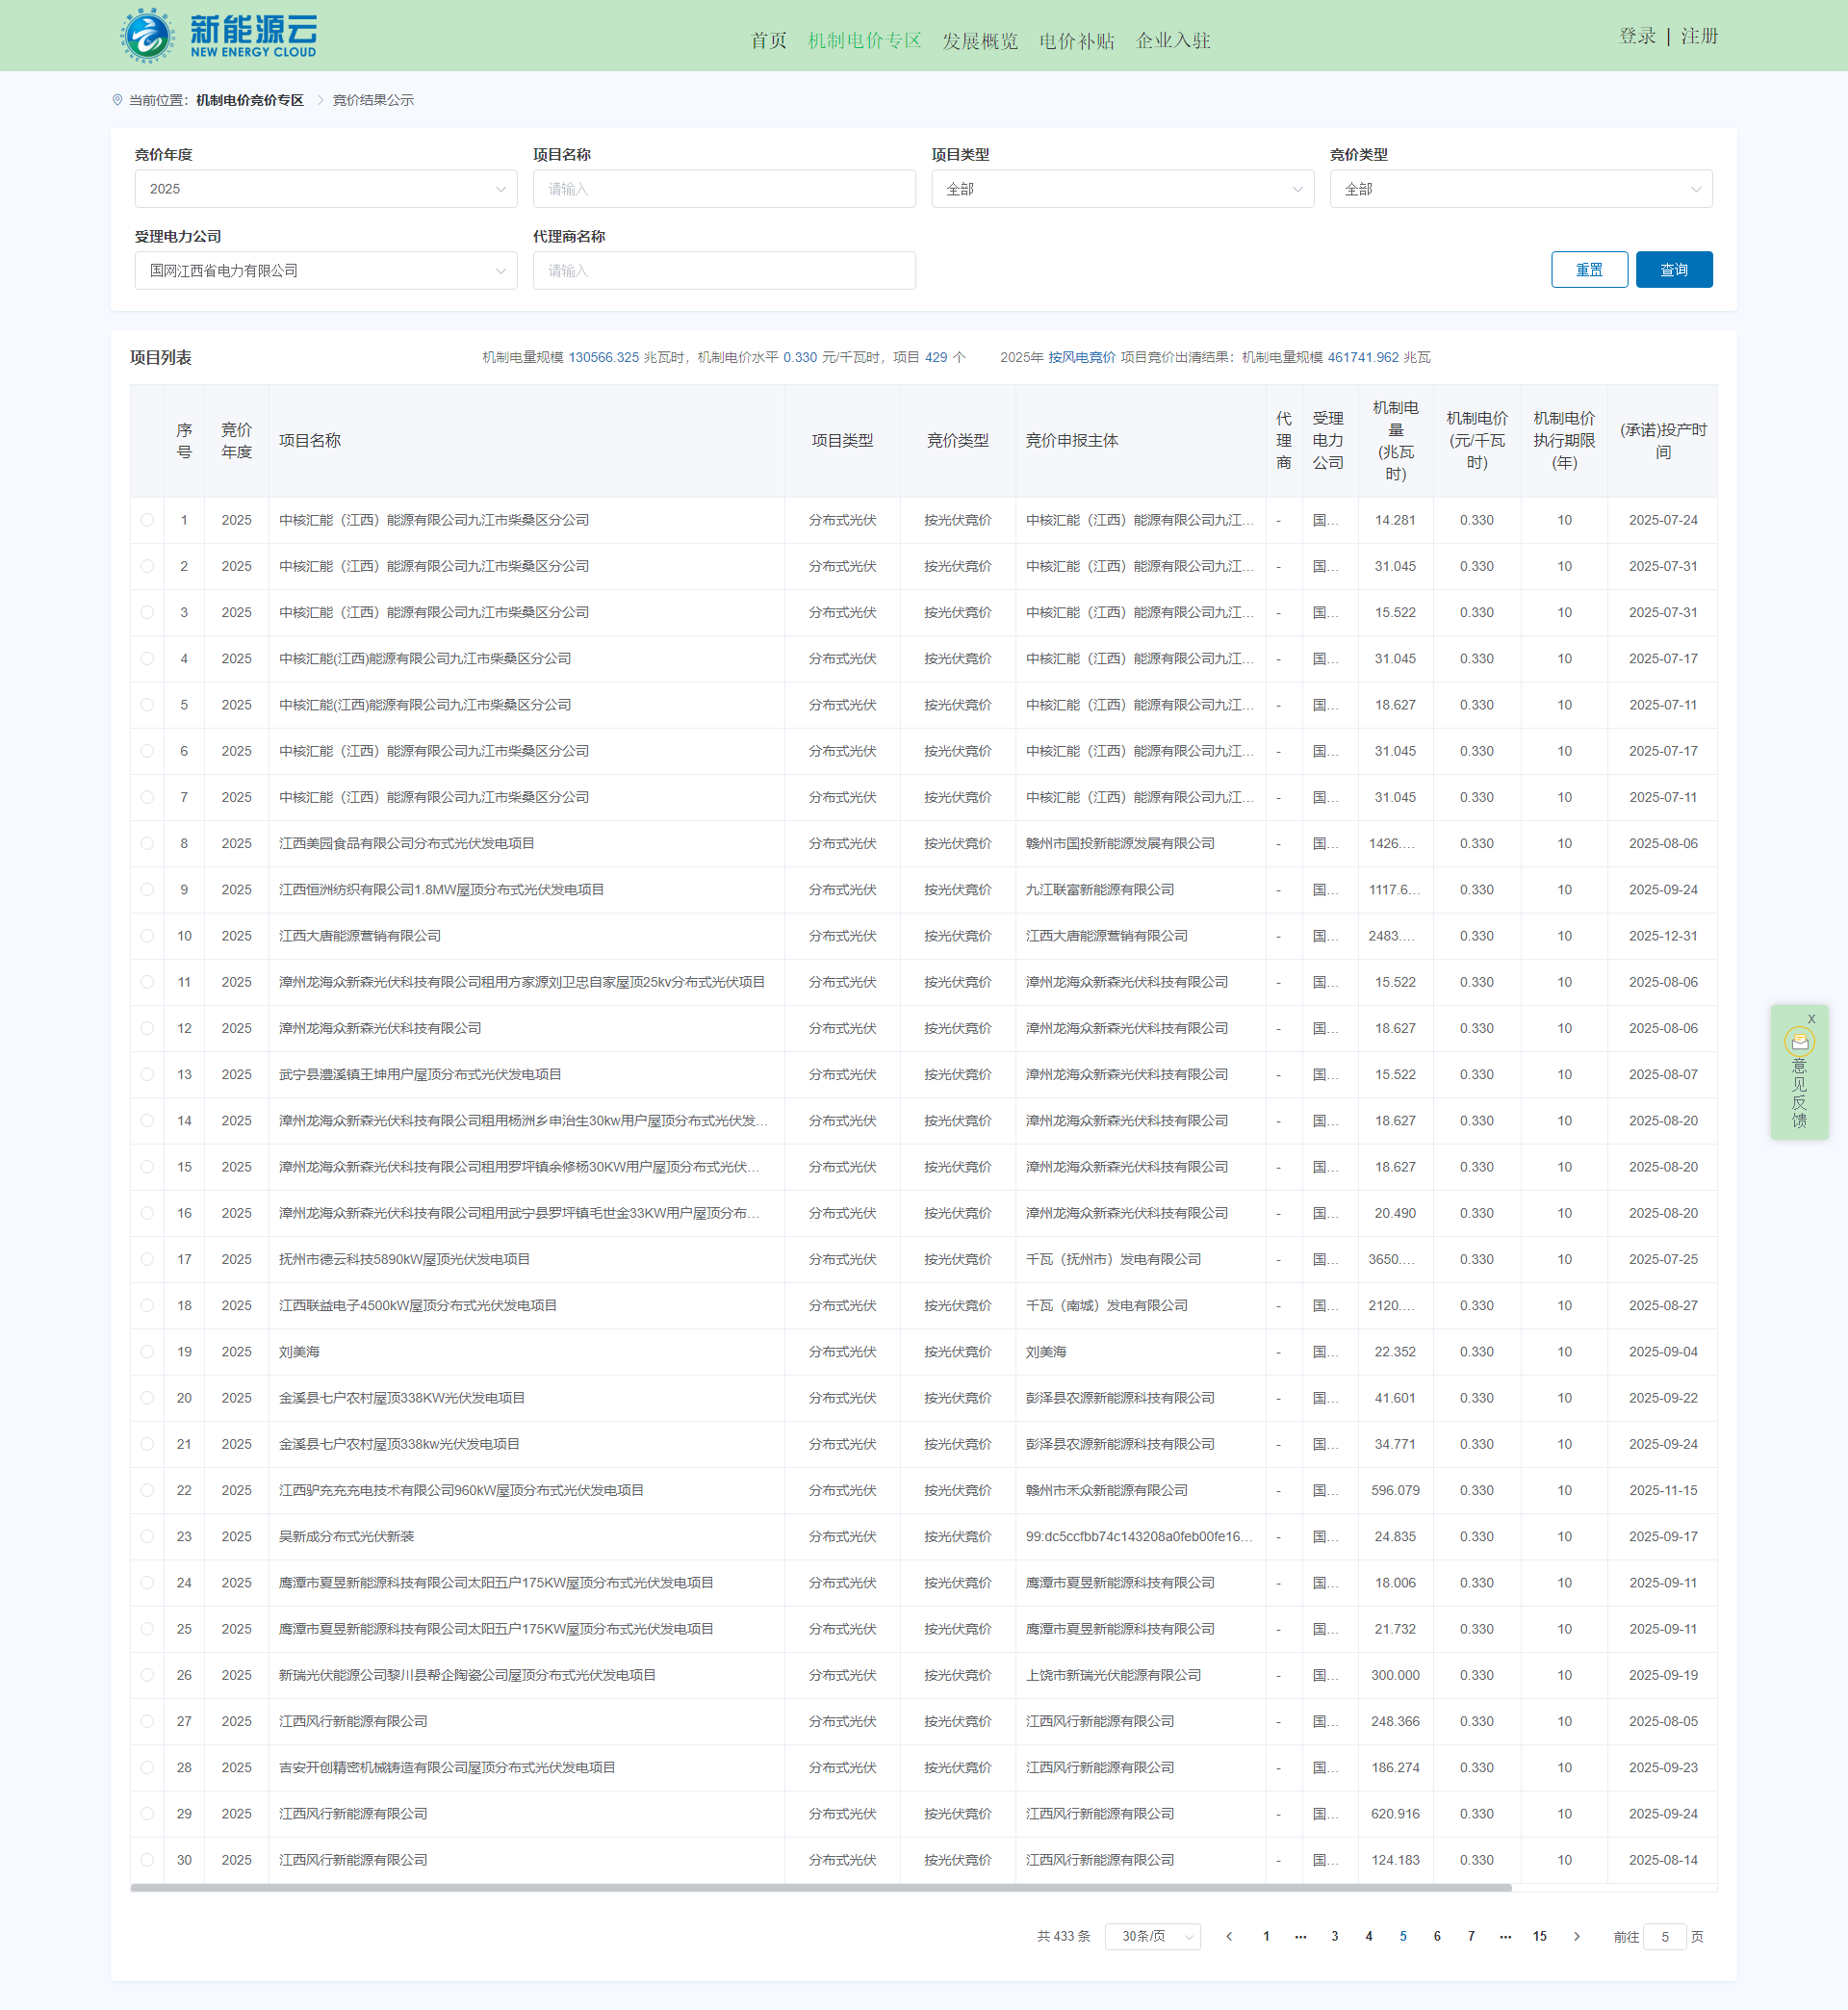This screenshot has width=1848, height=2010.
Task: Click the 查询 search button
Action: tap(1673, 270)
